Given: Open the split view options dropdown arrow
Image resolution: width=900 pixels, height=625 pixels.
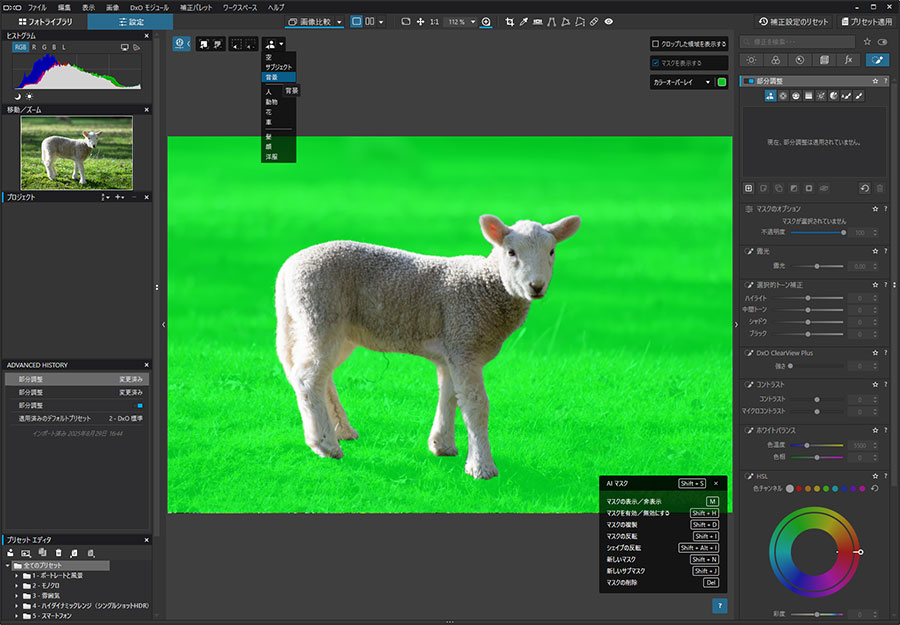Looking at the screenshot, I should (x=381, y=22).
